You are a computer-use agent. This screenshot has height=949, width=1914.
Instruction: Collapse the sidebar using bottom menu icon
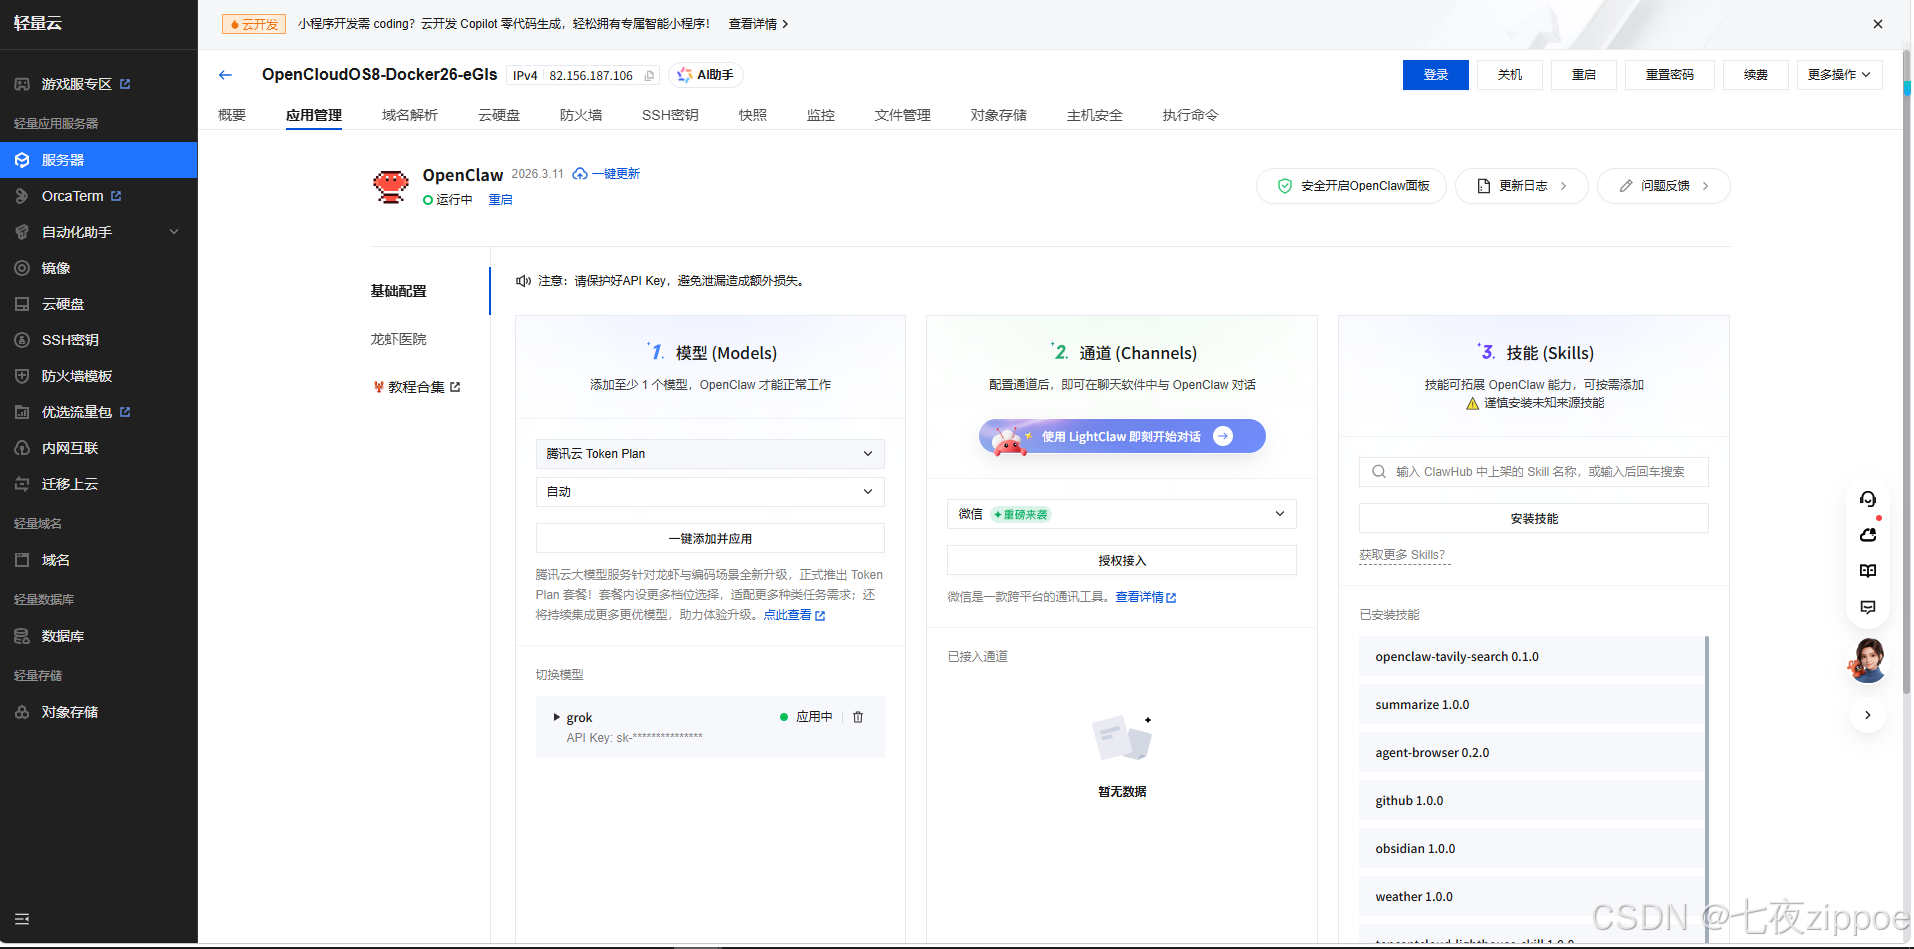click(x=22, y=919)
